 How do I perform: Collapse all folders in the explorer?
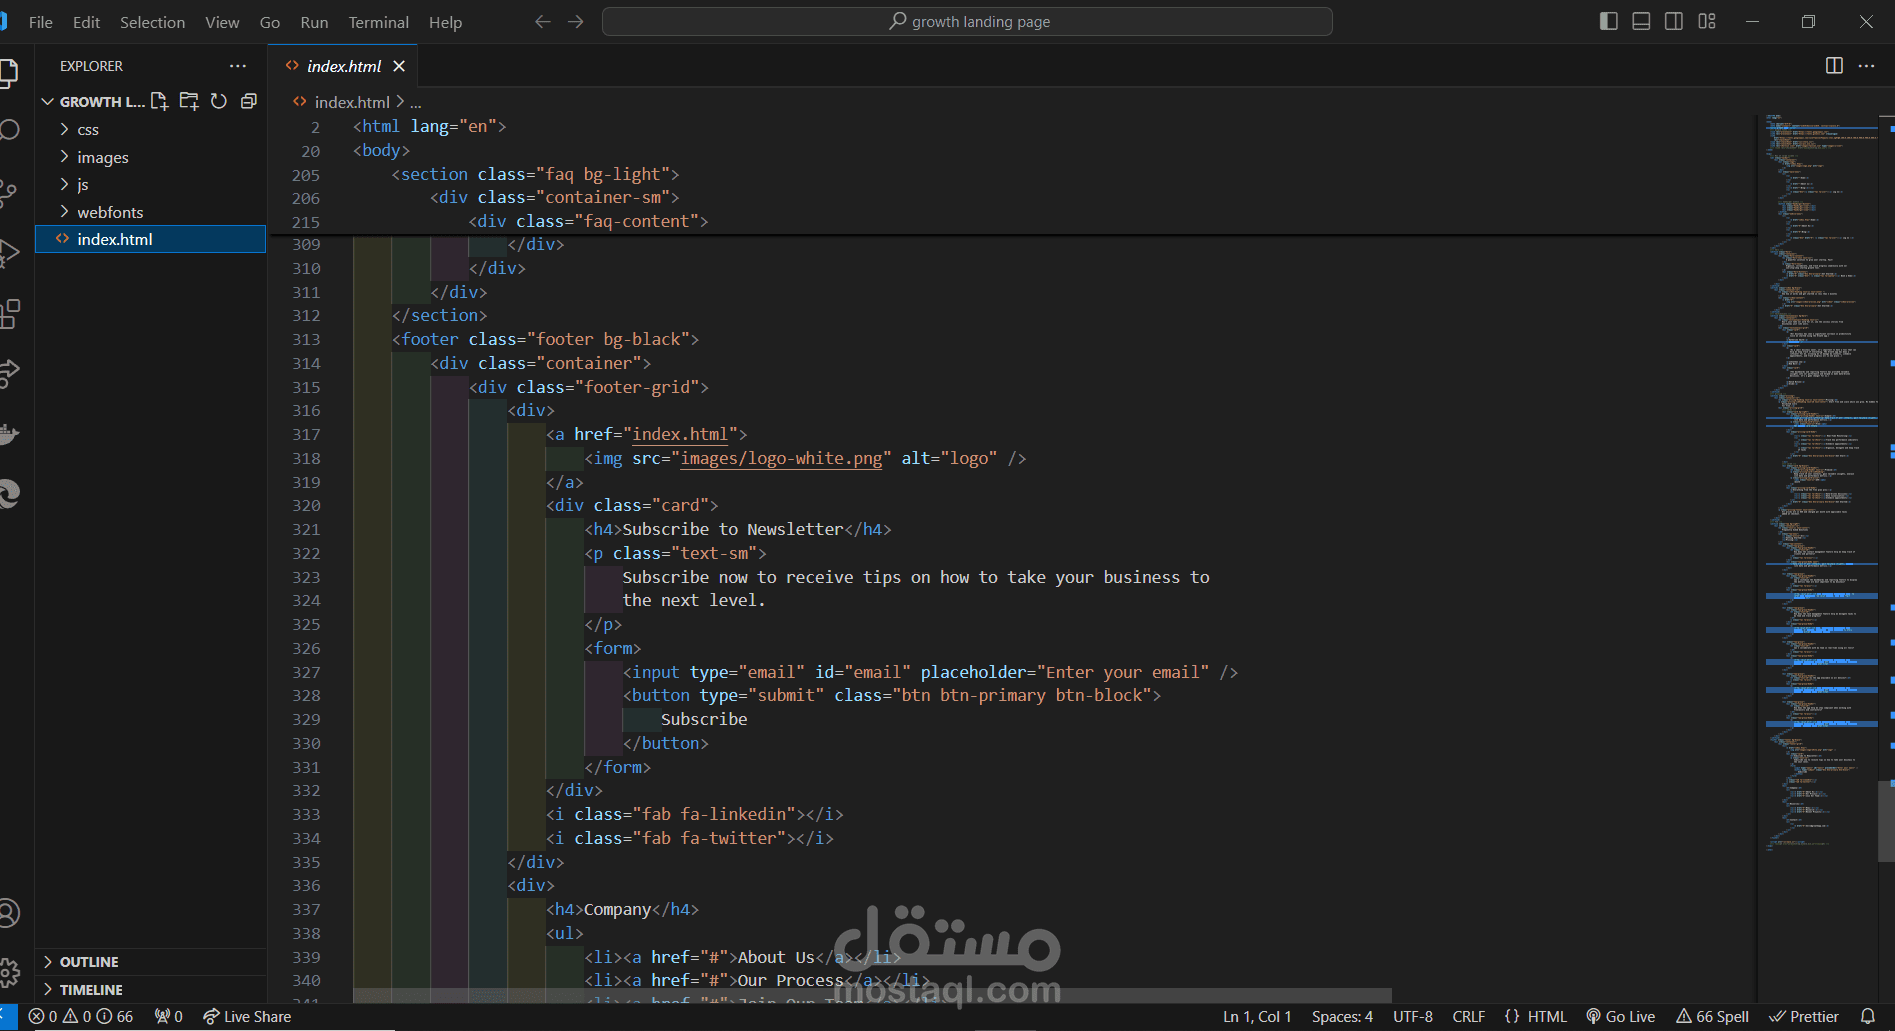coord(249,101)
